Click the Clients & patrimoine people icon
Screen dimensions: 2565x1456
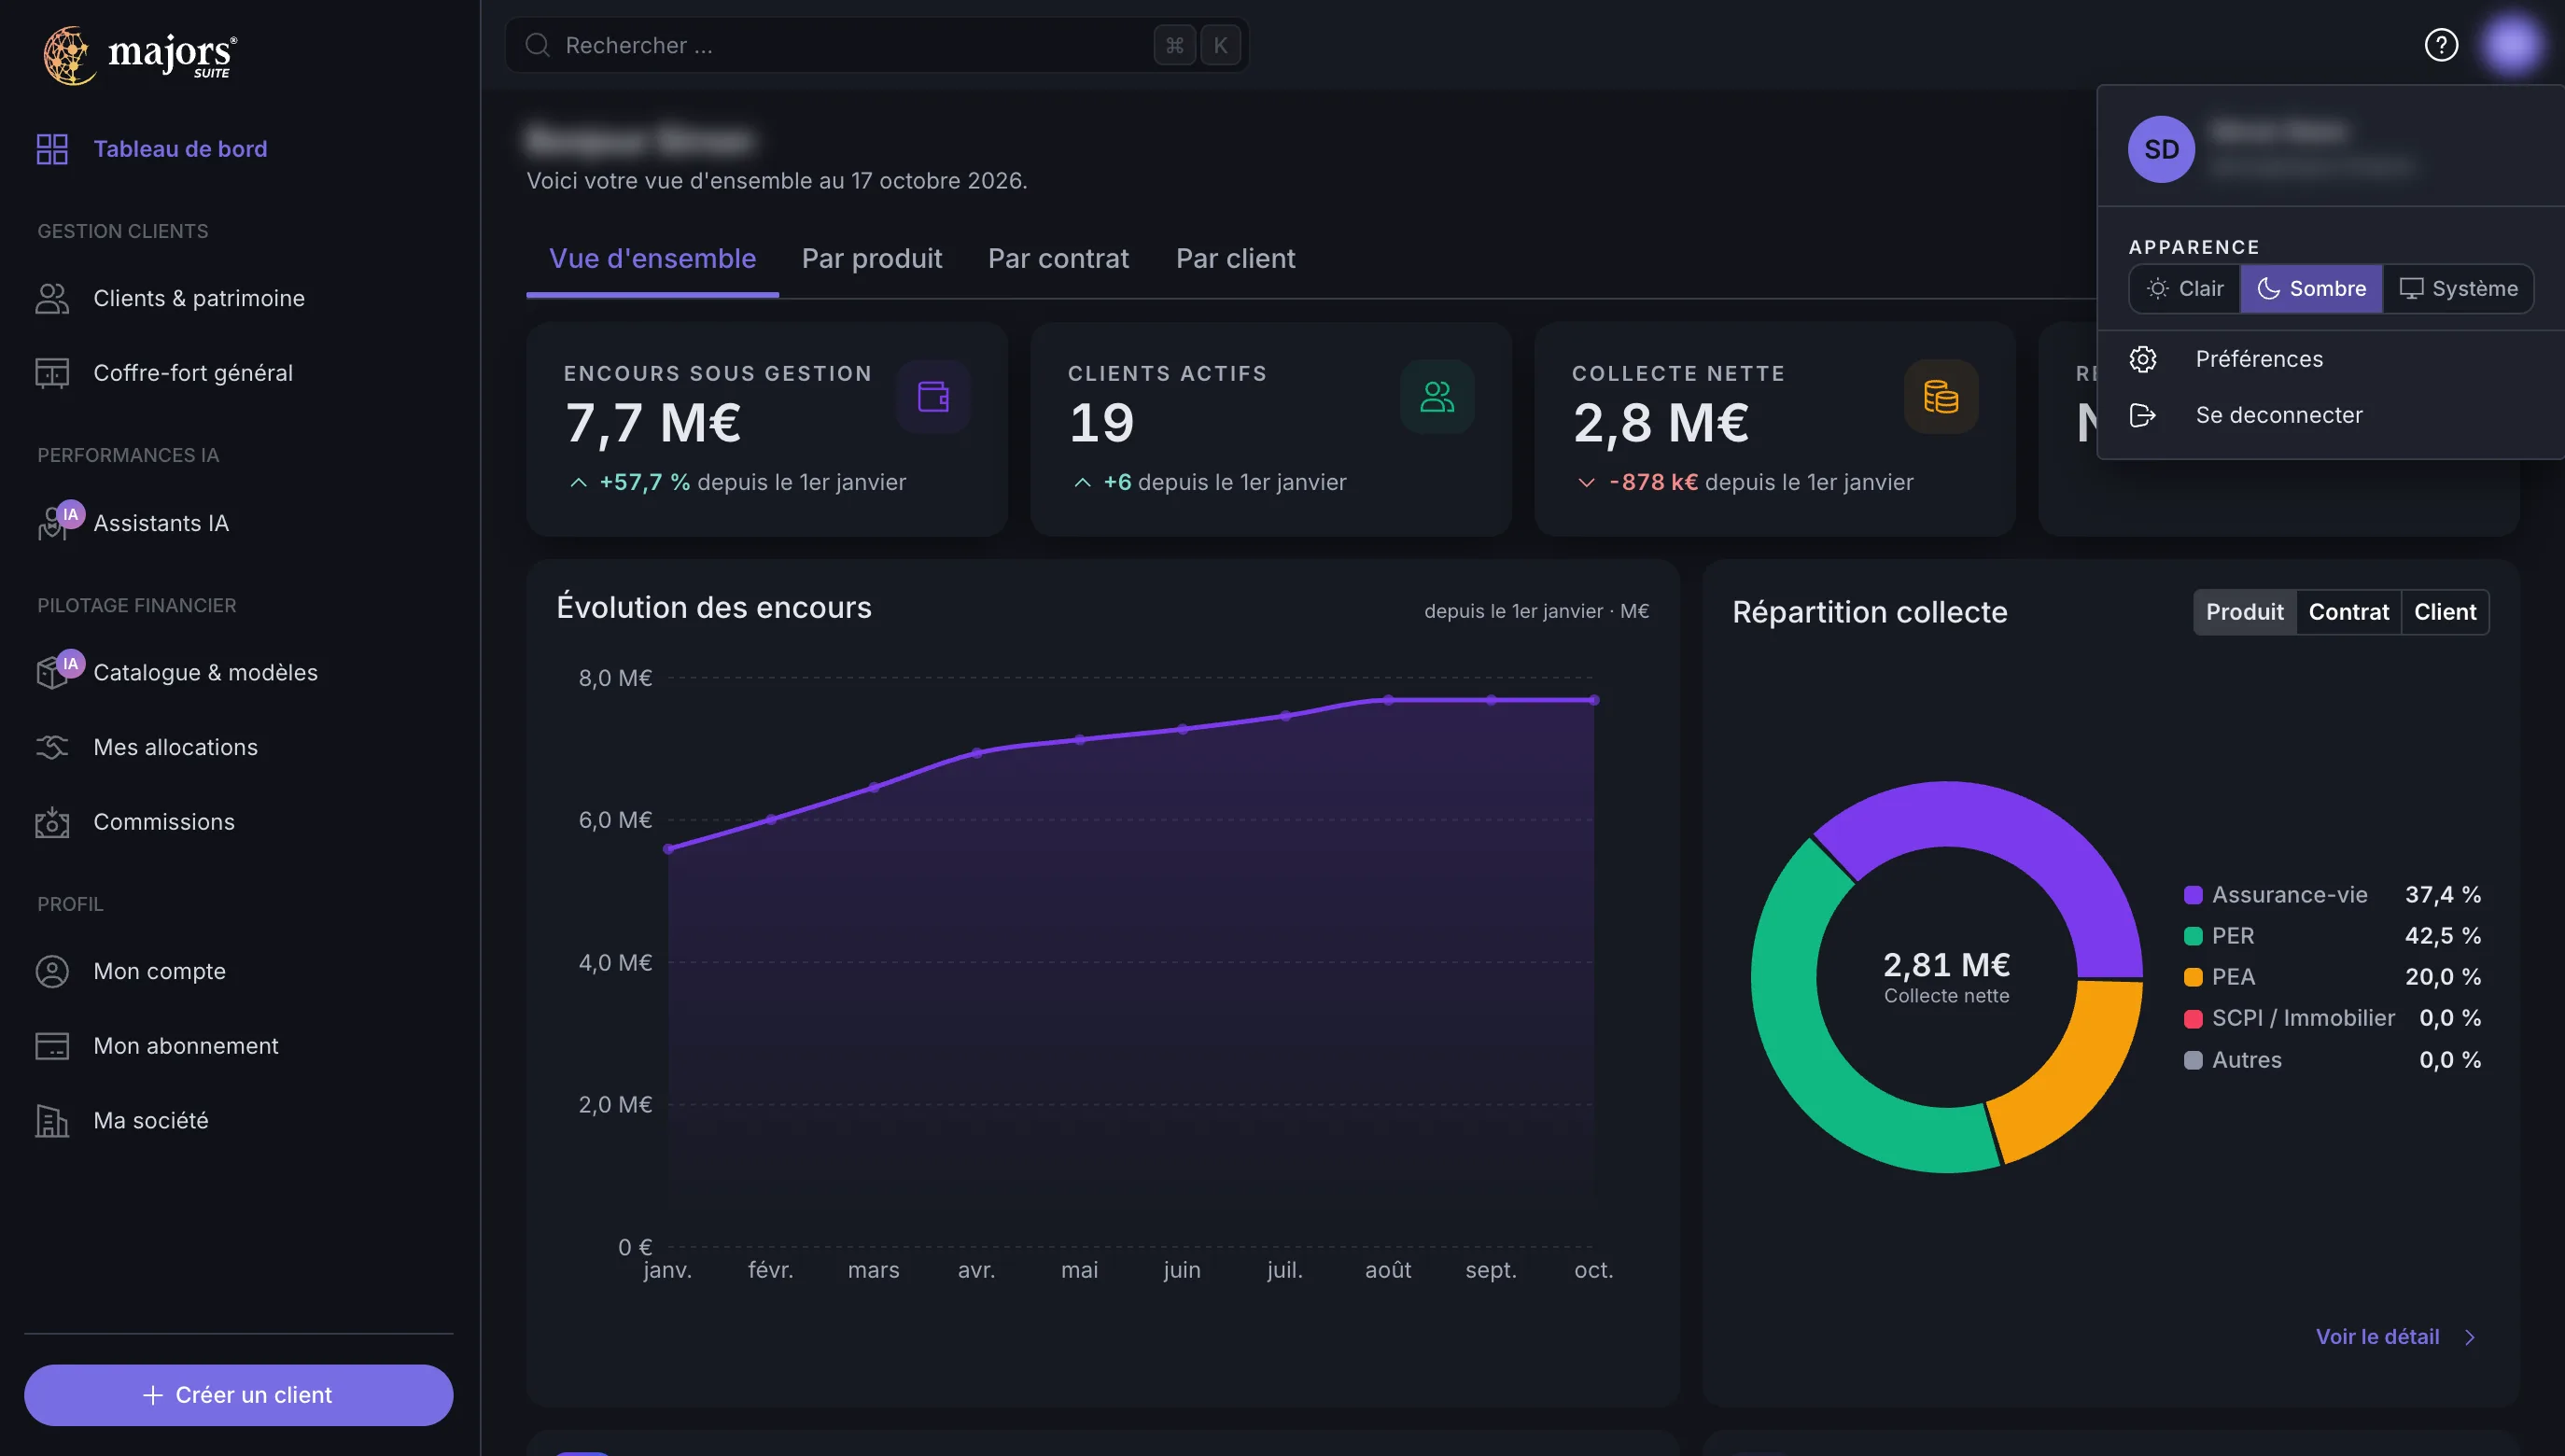(x=52, y=298)
